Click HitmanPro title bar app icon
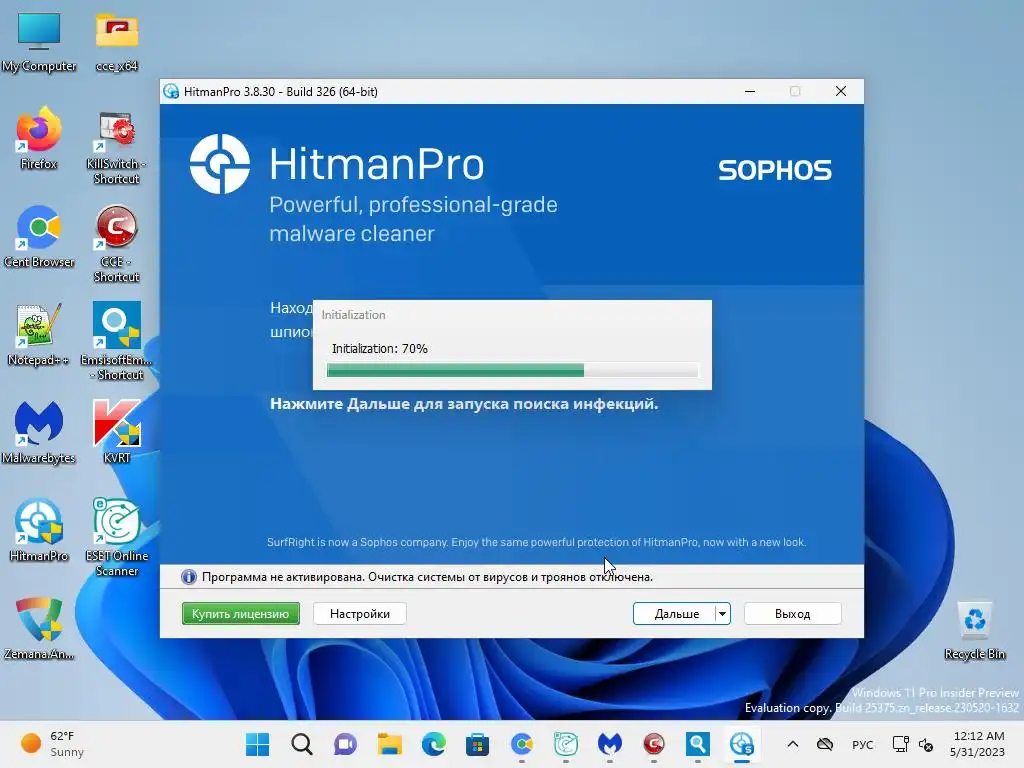This screenshot has width=1024, height=768. click(x=171, y=91)
